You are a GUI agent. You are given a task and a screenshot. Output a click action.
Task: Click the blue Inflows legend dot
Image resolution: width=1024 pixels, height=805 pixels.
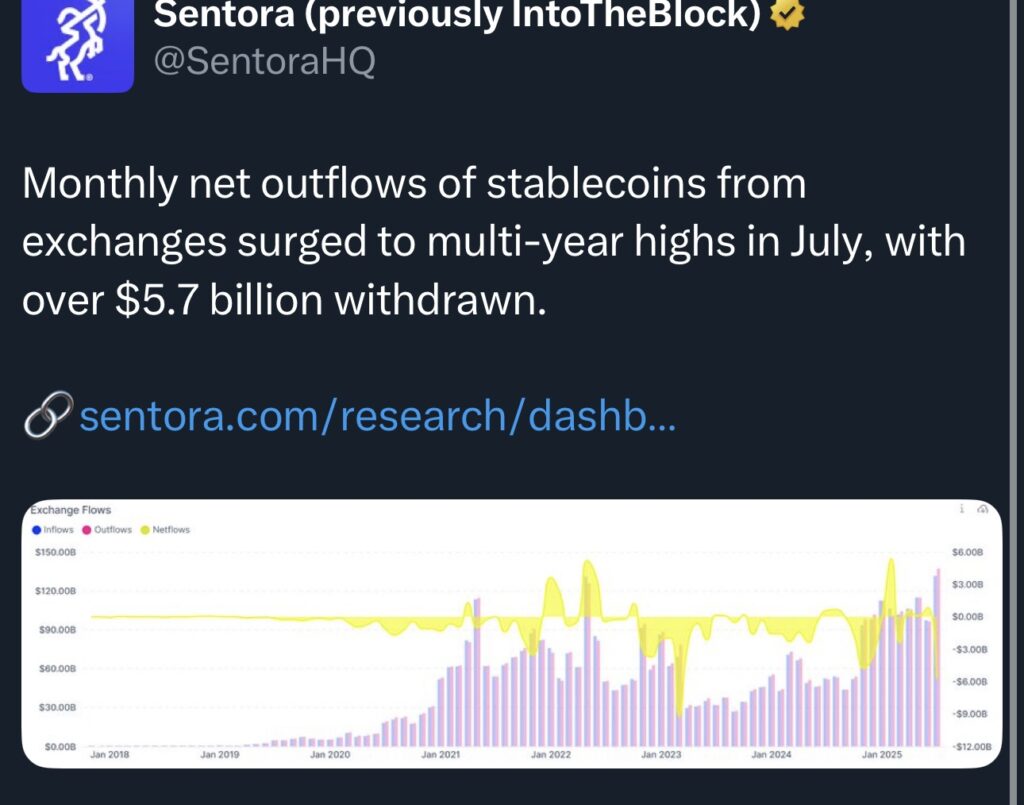coord(37,530)
